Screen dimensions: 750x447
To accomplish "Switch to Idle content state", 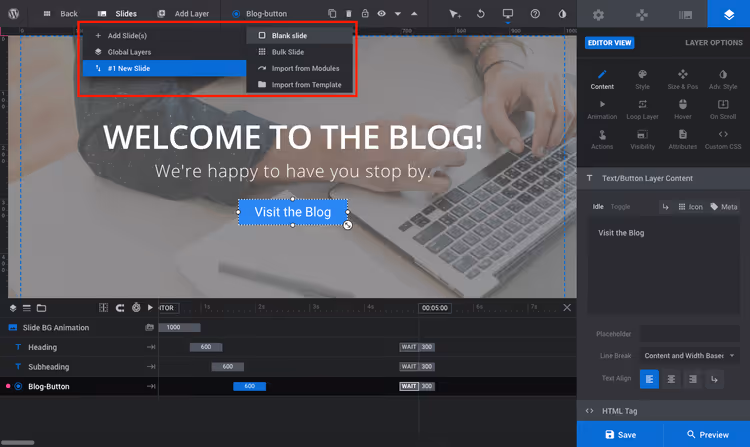I will click(598, 207).
